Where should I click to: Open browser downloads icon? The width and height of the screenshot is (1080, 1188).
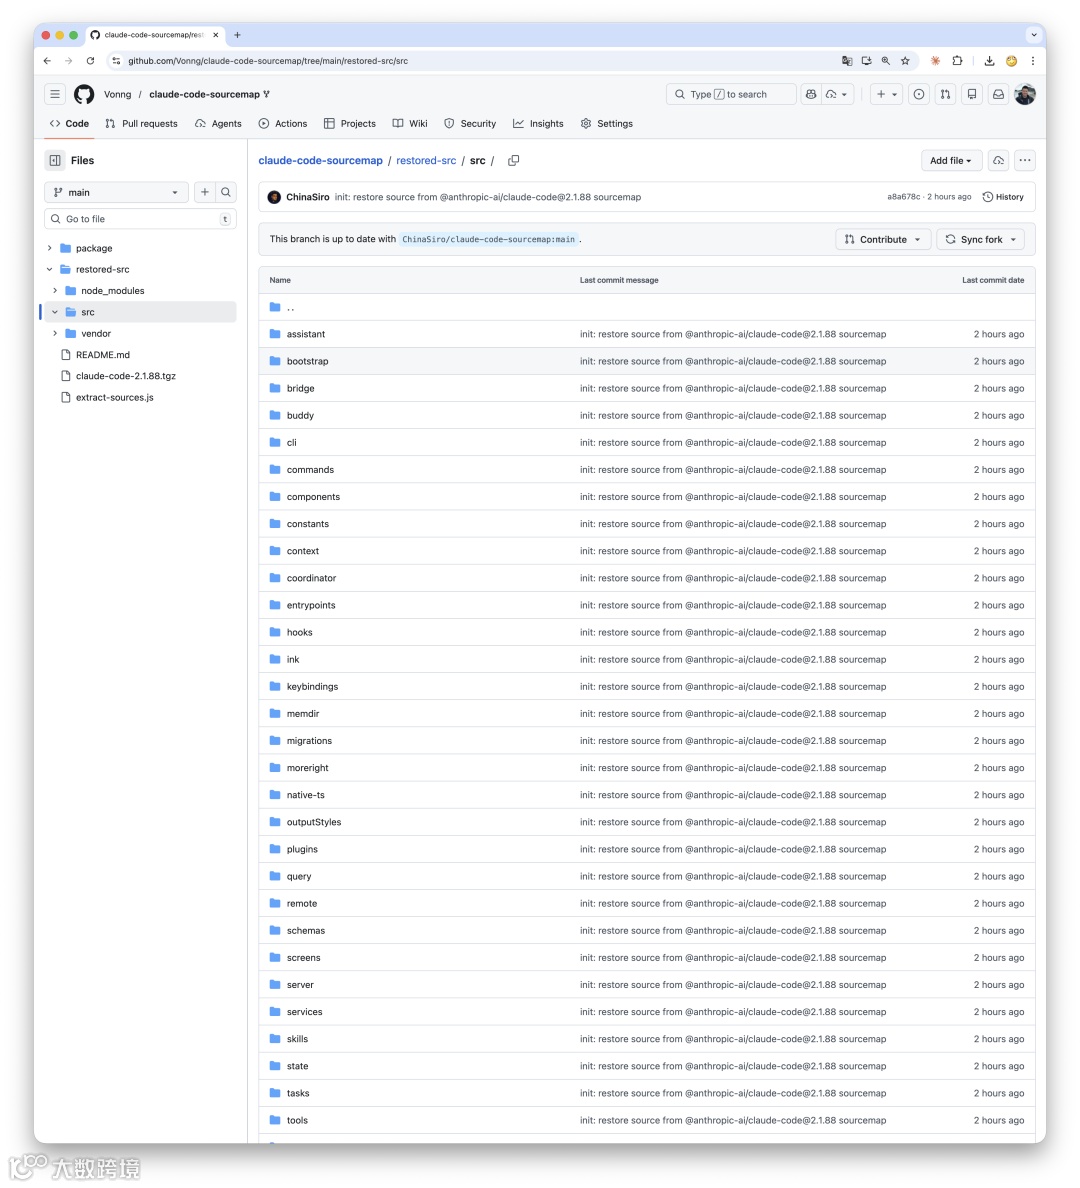pos(989,61)
